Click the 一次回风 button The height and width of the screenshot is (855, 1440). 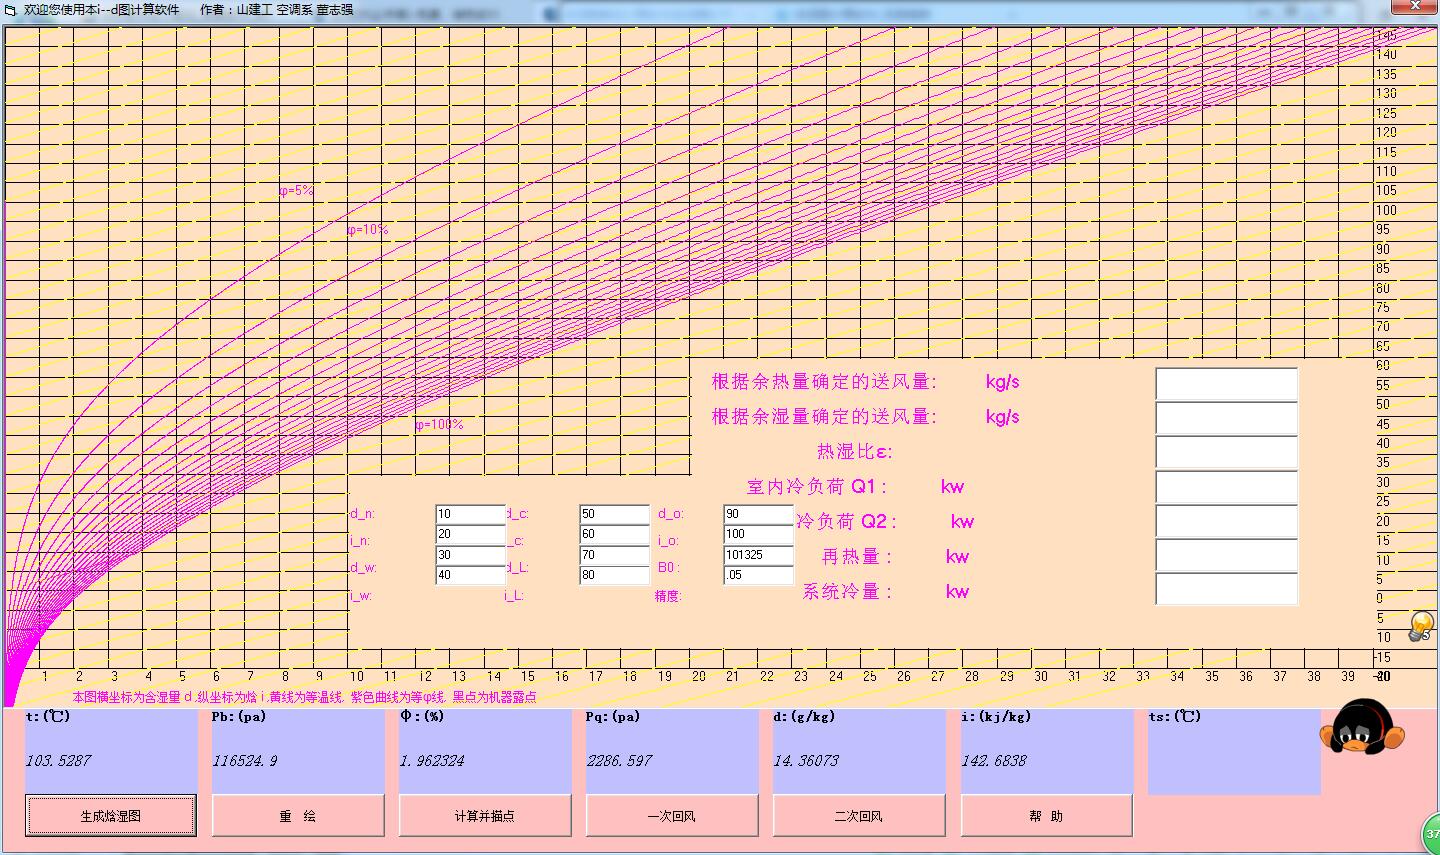(x=672, y=816)
